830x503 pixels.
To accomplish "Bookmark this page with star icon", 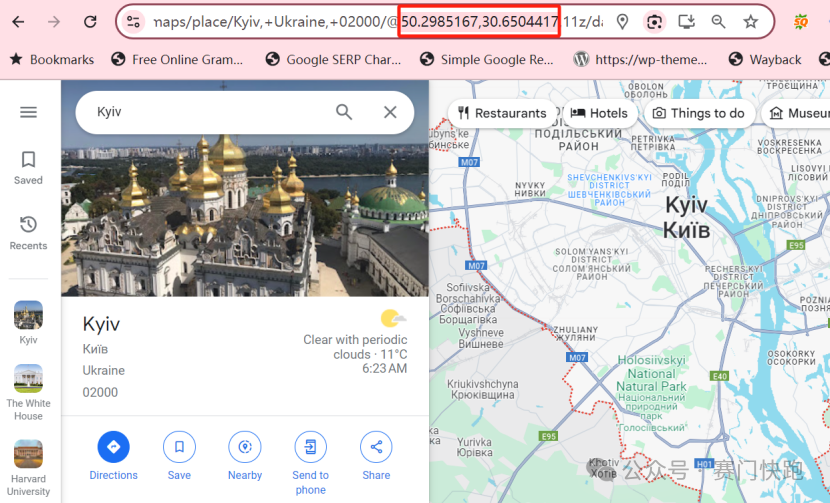I will (750, 21).
